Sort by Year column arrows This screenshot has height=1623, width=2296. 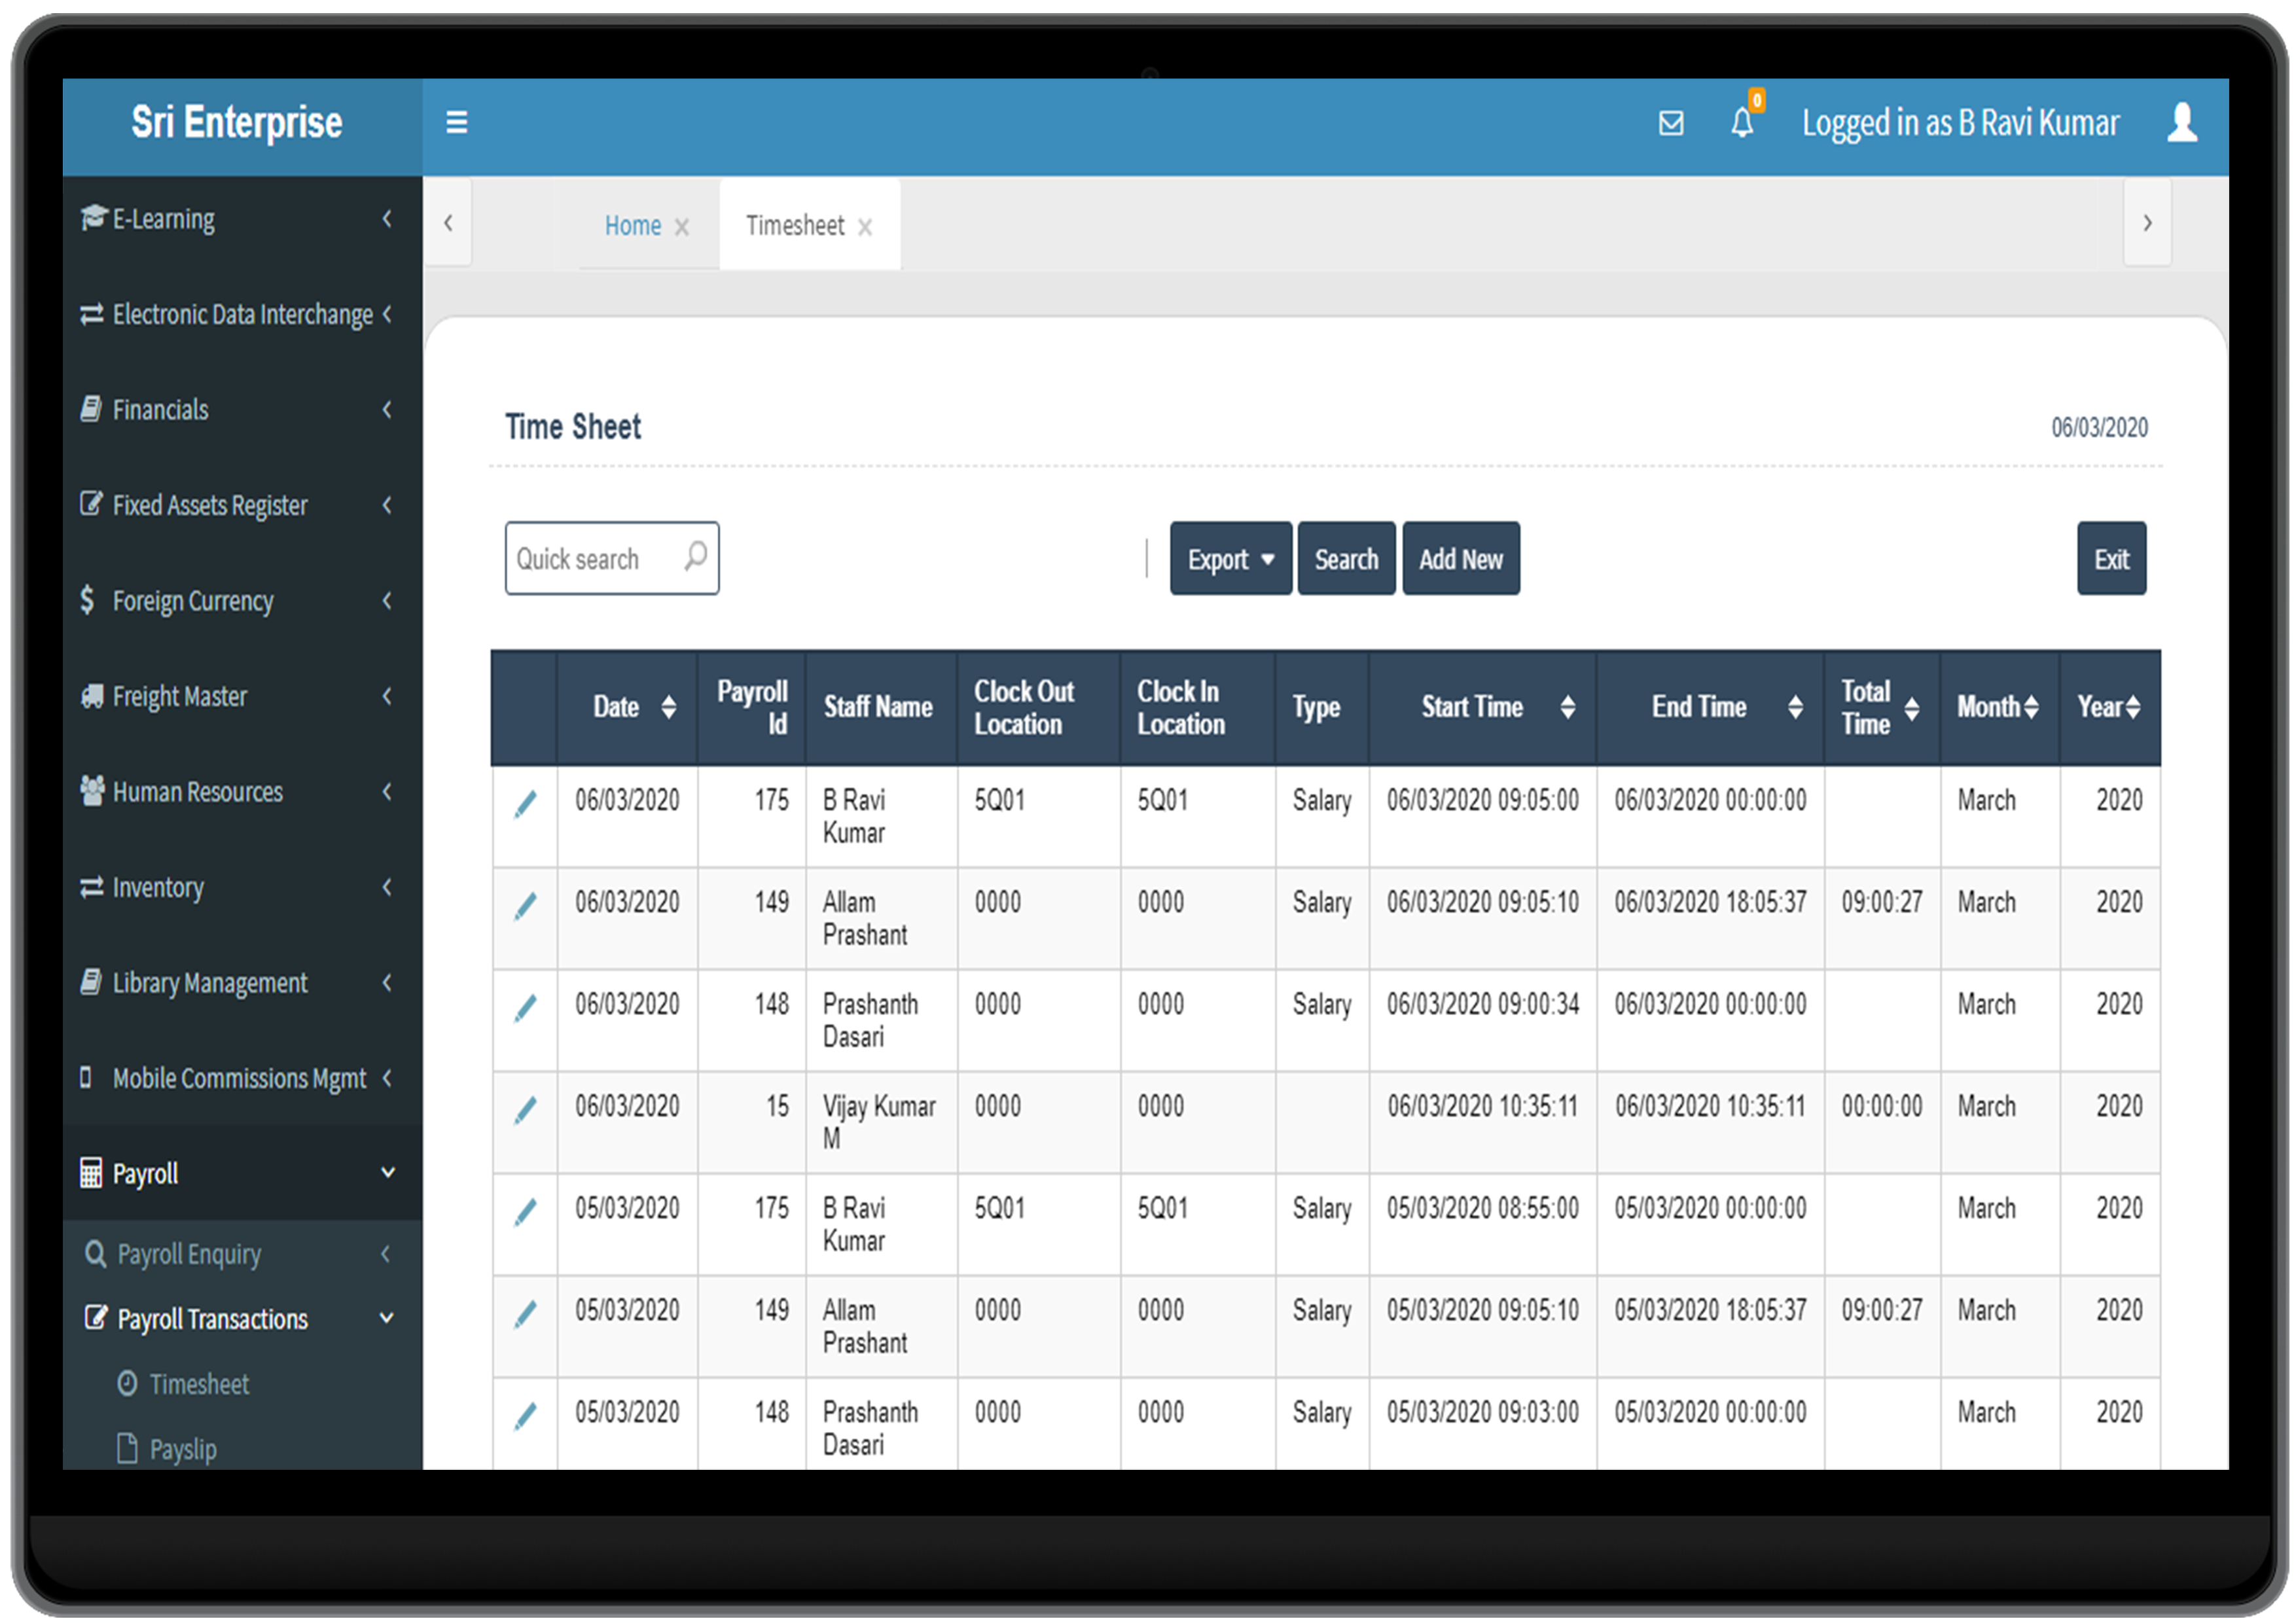(2132, 708)
